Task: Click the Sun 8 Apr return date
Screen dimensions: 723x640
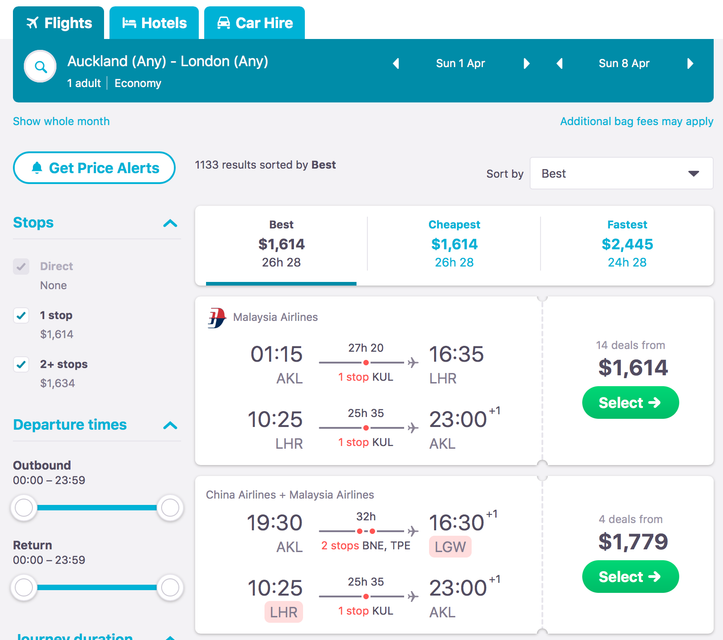Action: point(624,64)
